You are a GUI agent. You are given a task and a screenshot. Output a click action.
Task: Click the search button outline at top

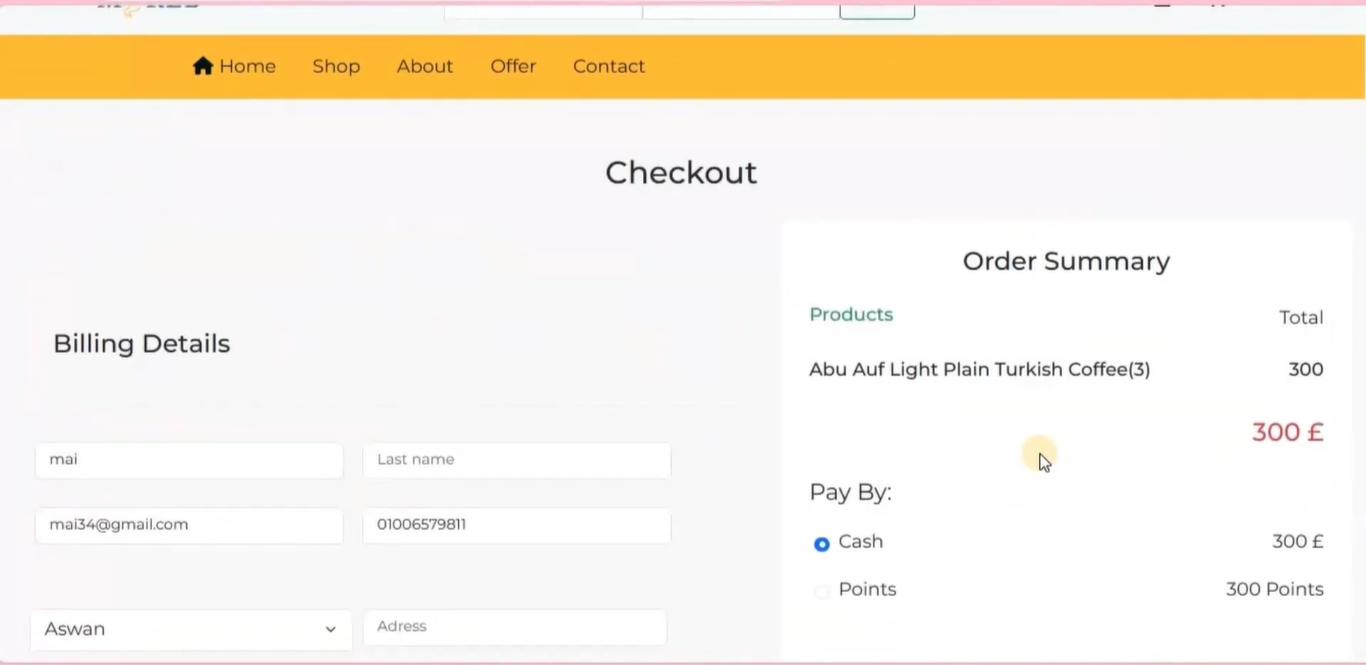tap(877, 10)
